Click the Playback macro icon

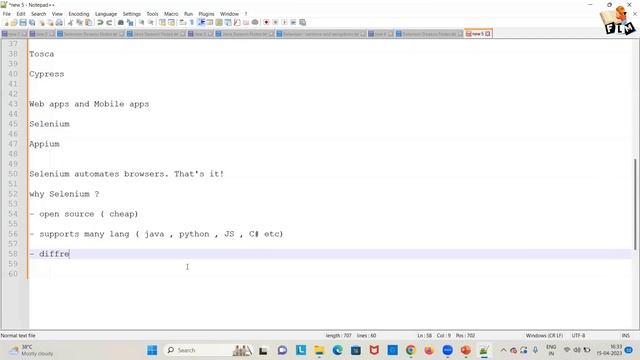click(x=284, y=22)
